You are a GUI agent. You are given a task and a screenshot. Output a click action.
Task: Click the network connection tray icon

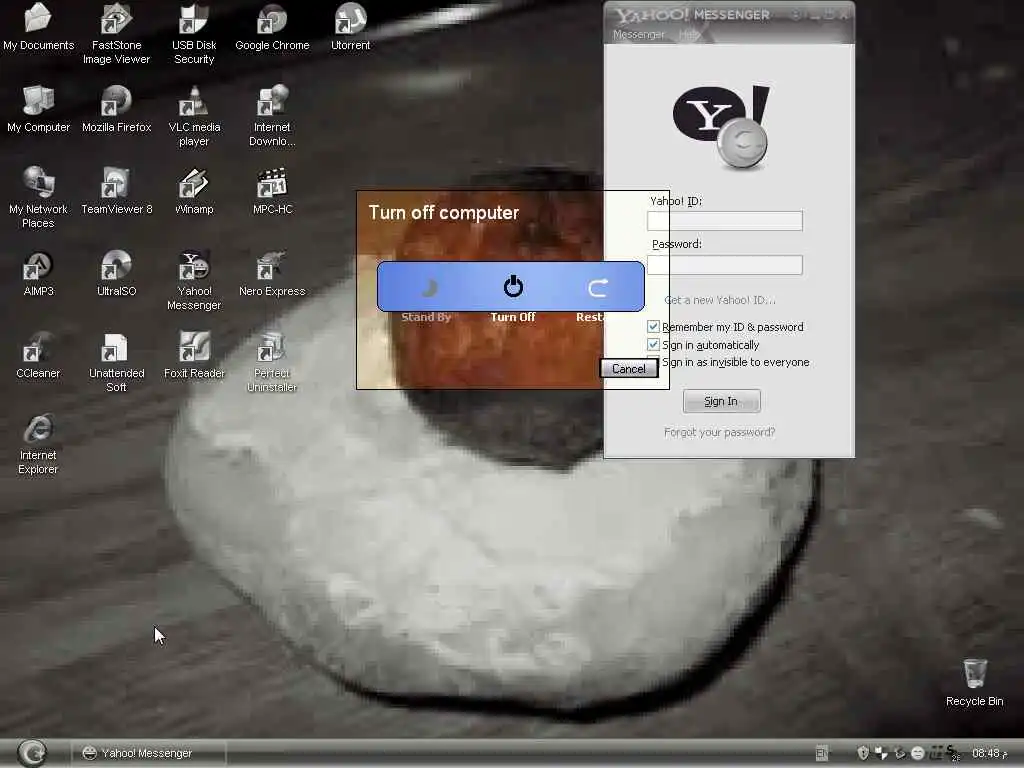pos(881,753)
